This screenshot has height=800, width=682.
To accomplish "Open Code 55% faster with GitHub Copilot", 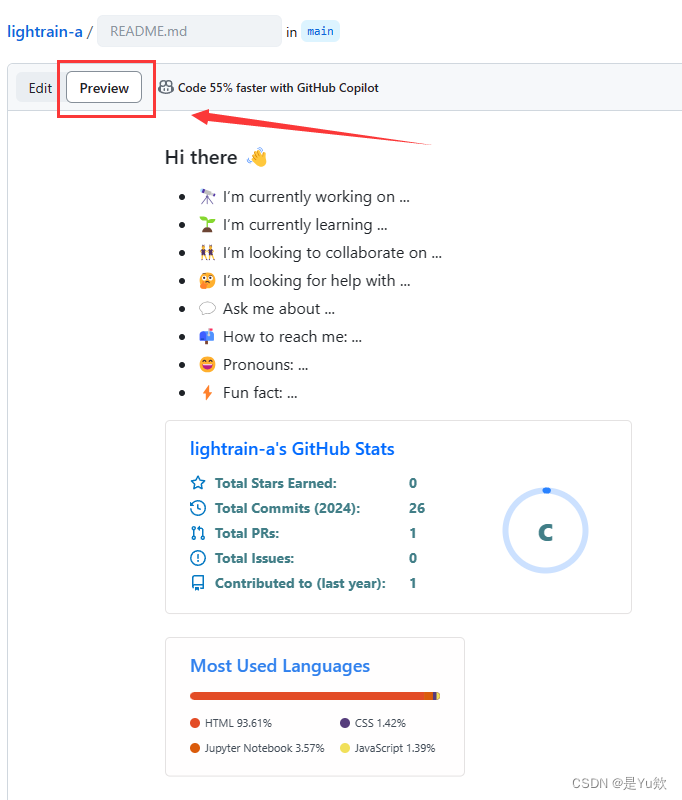I will click(x=278, y=88).
